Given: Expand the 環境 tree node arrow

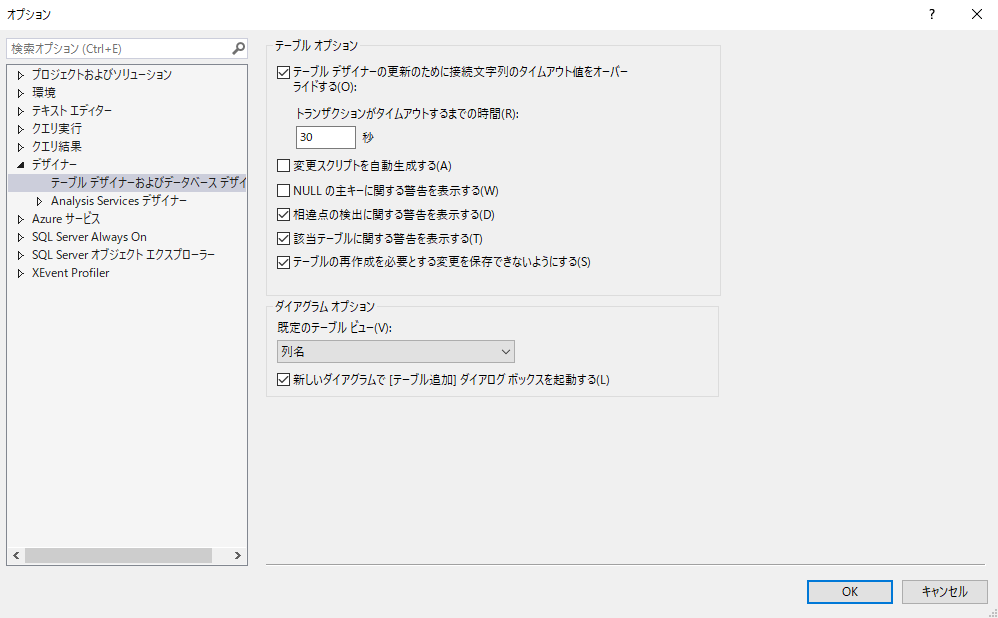Looking at the screenshot, I should (20, 93).
